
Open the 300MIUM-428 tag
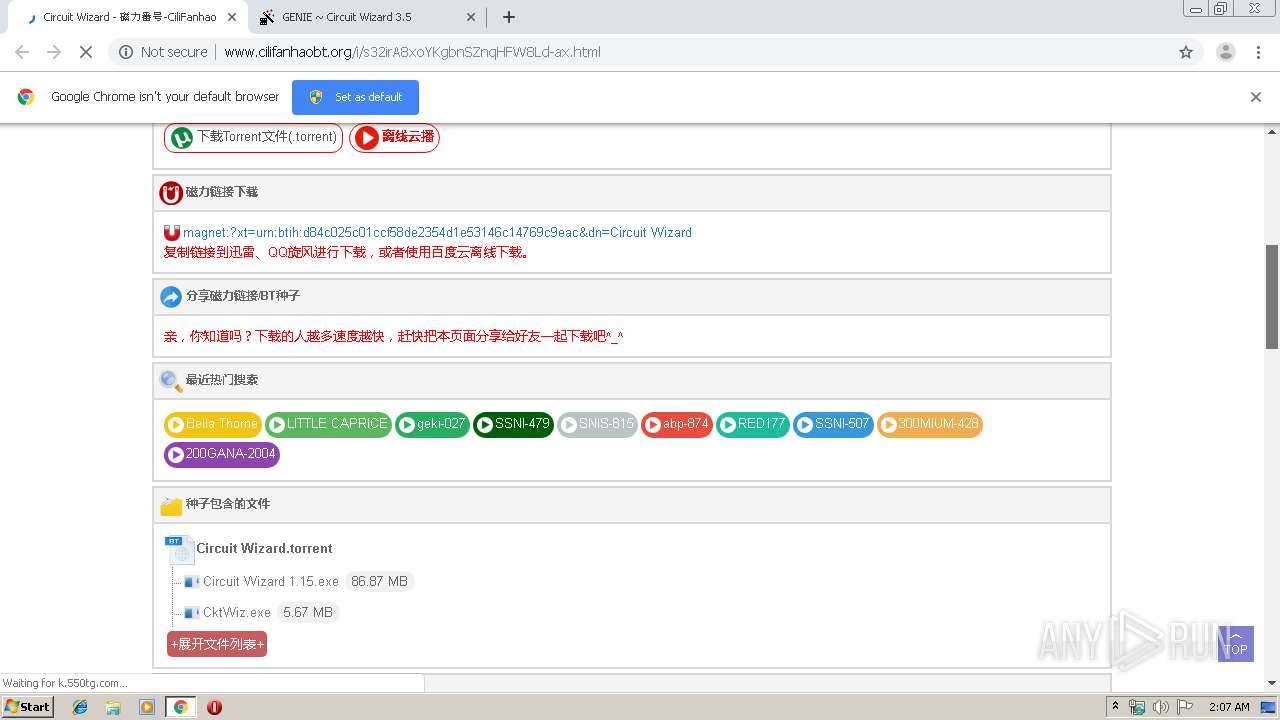(930, 424)
